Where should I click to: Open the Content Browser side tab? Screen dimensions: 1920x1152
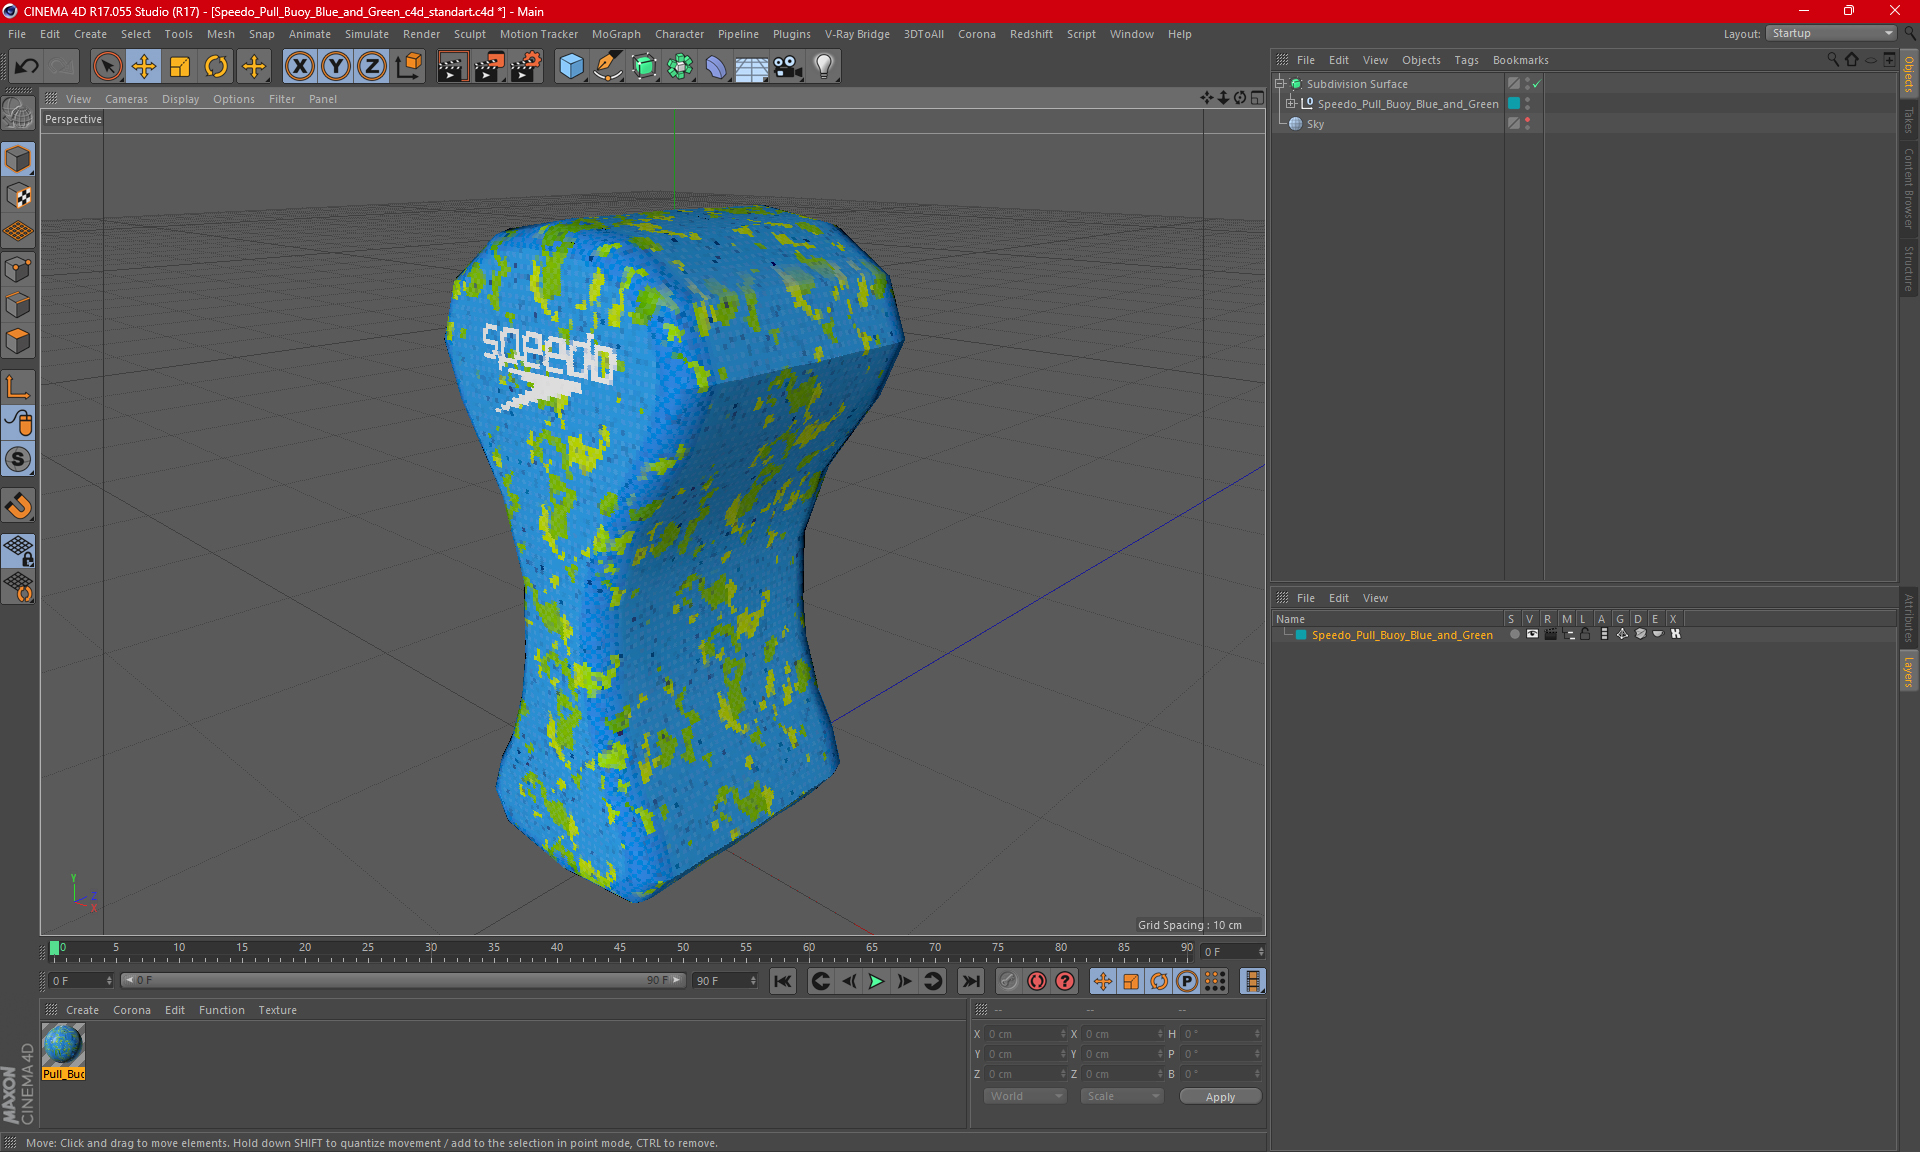coord(1909,188)
